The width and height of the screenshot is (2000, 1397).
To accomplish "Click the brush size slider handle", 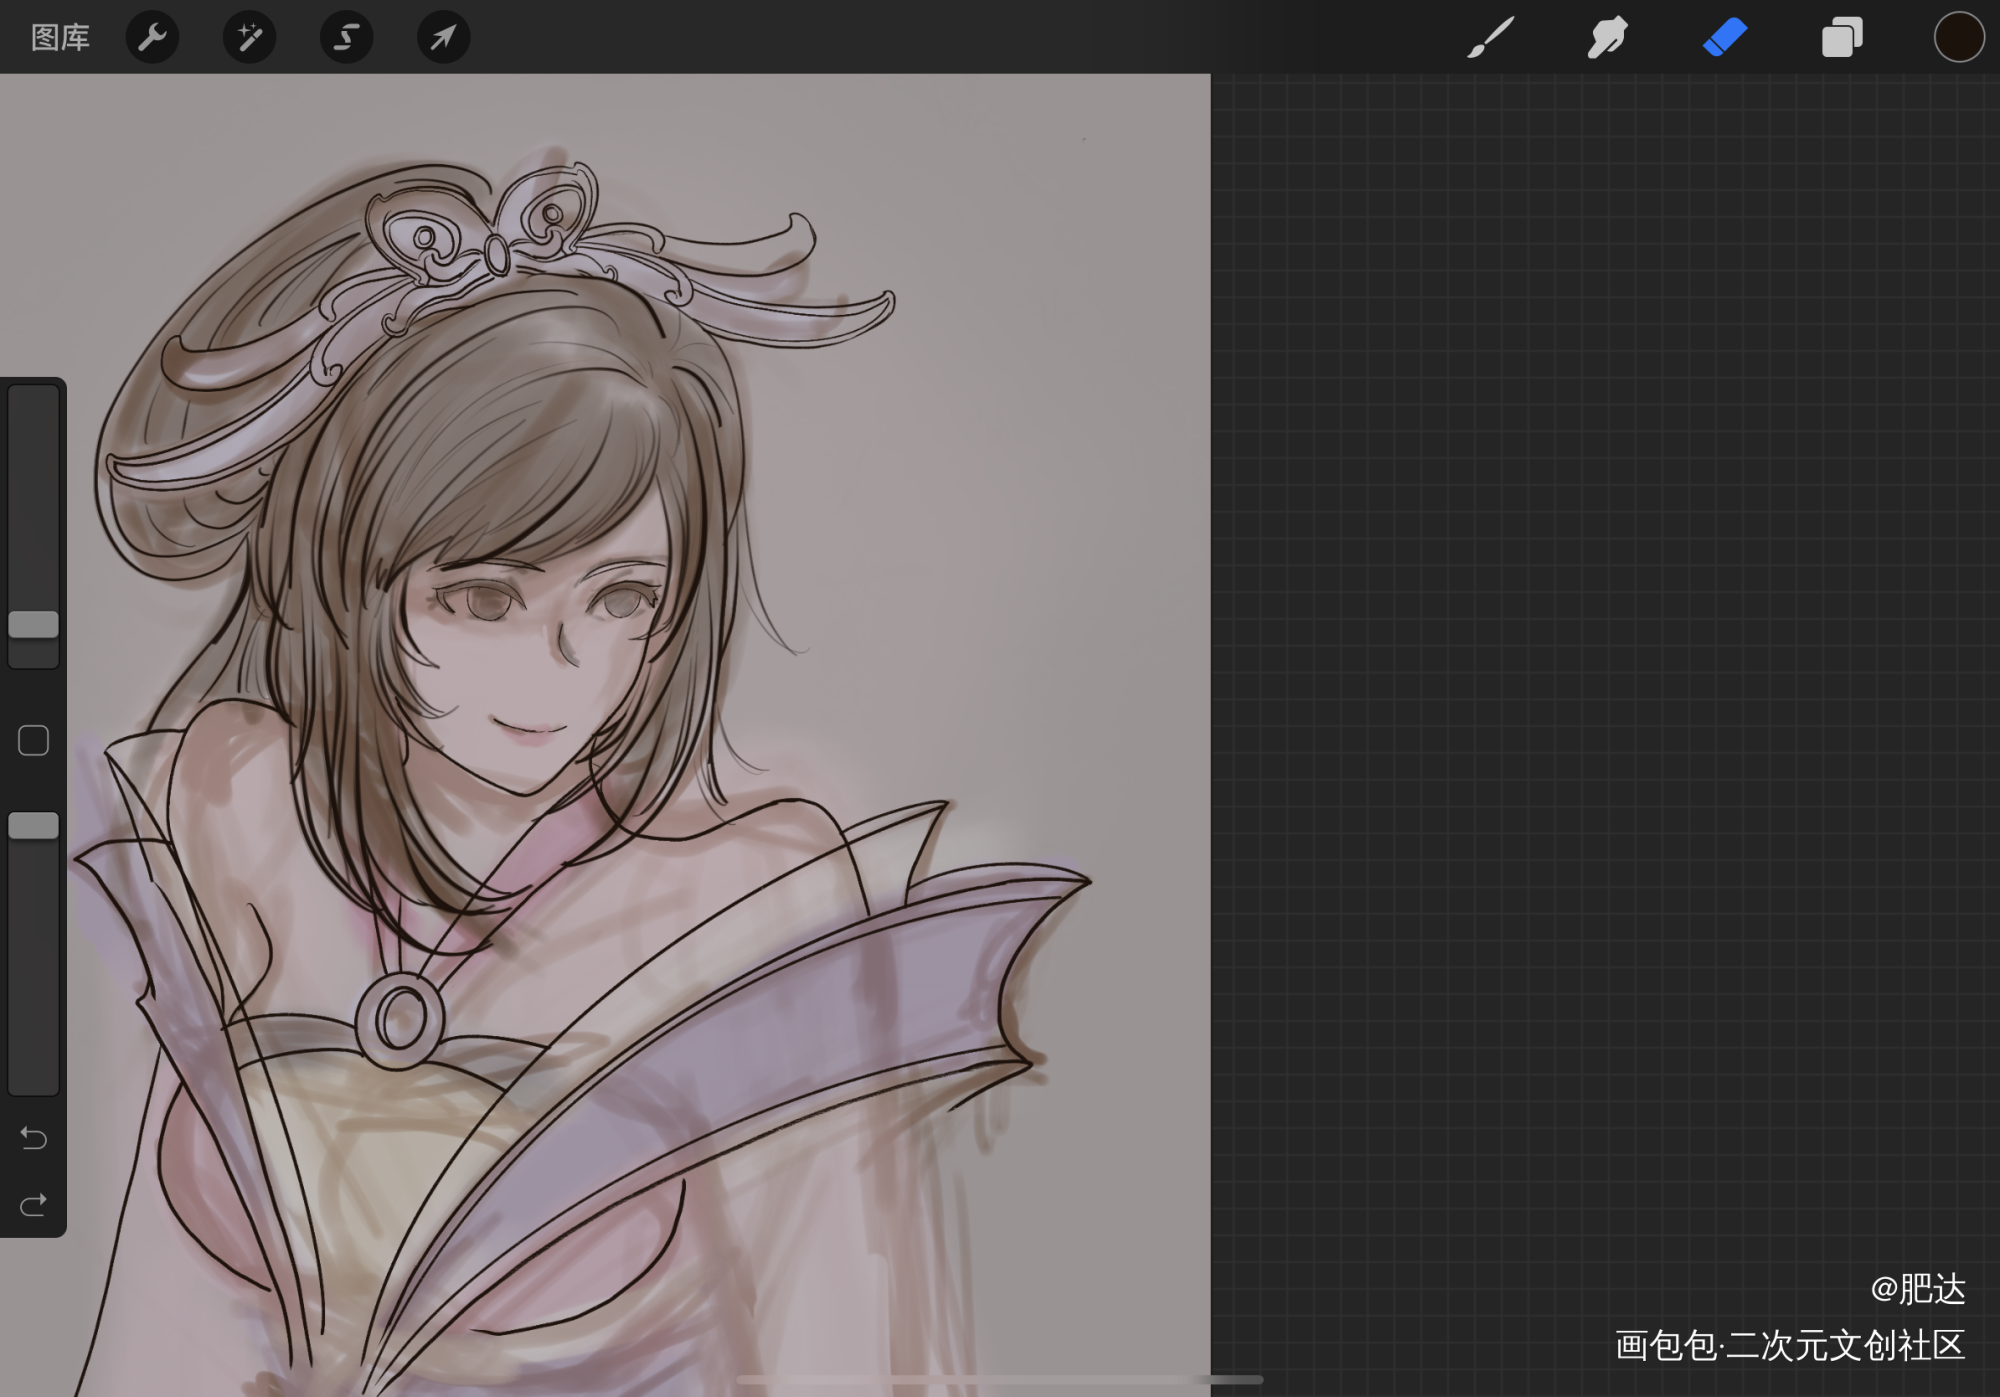I will (x=34, y=625).
